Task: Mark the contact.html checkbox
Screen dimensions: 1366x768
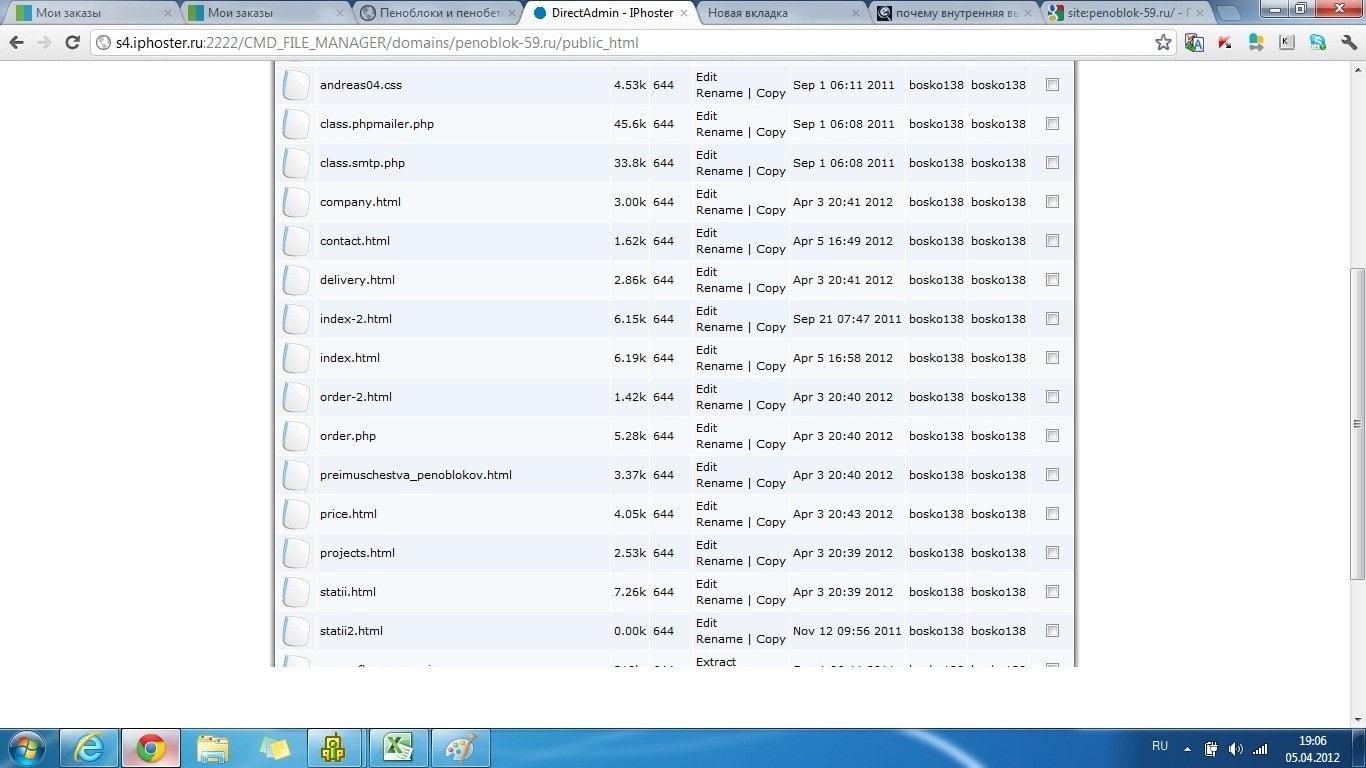Action: click(x=1052, y=241)
